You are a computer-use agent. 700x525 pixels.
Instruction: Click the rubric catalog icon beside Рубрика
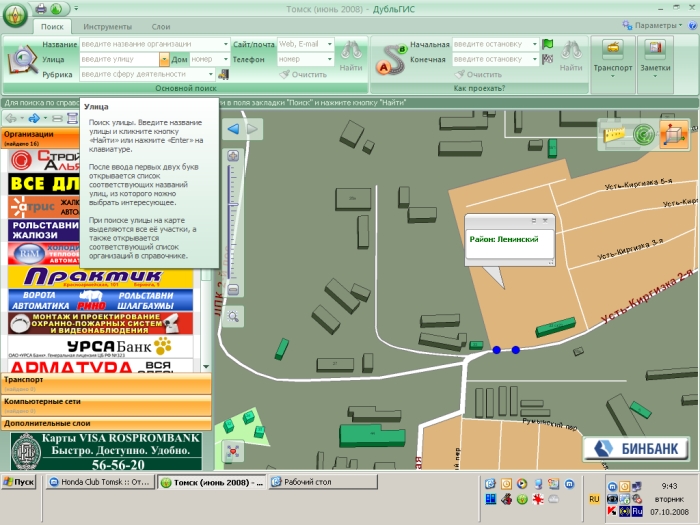(223, 75)
